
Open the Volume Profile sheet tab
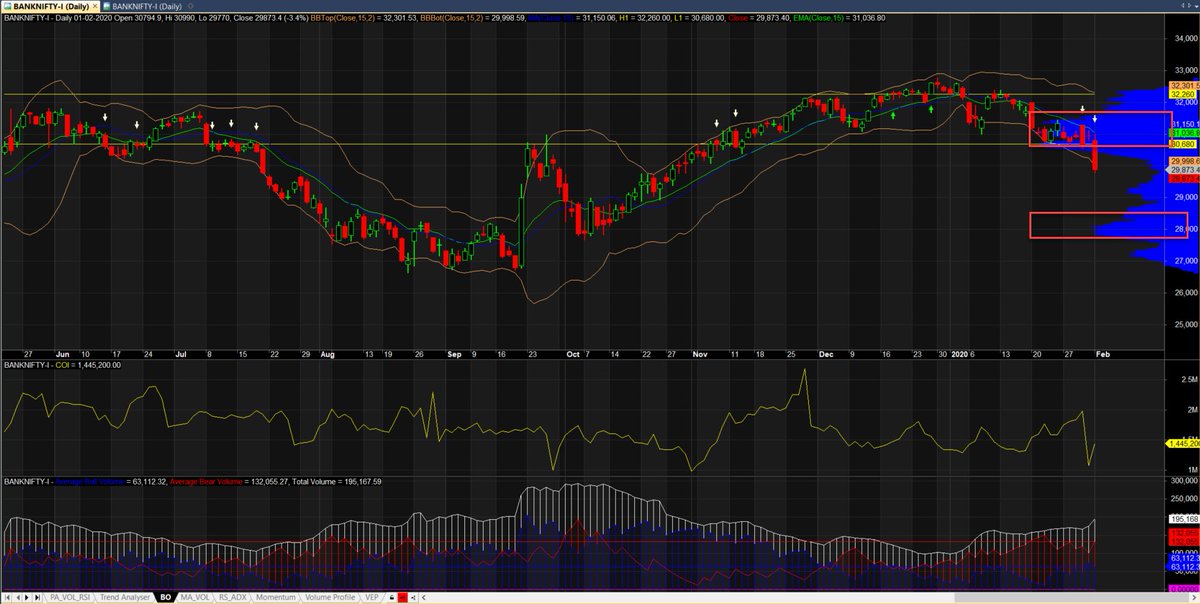click(x=330, y=597)
